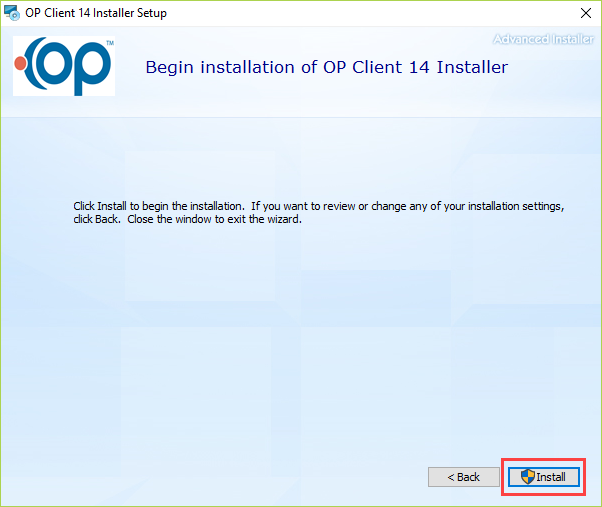Click the heading "Begin installation of OP Client 14 Installer"
602x507 pixels.
(327, 67)
